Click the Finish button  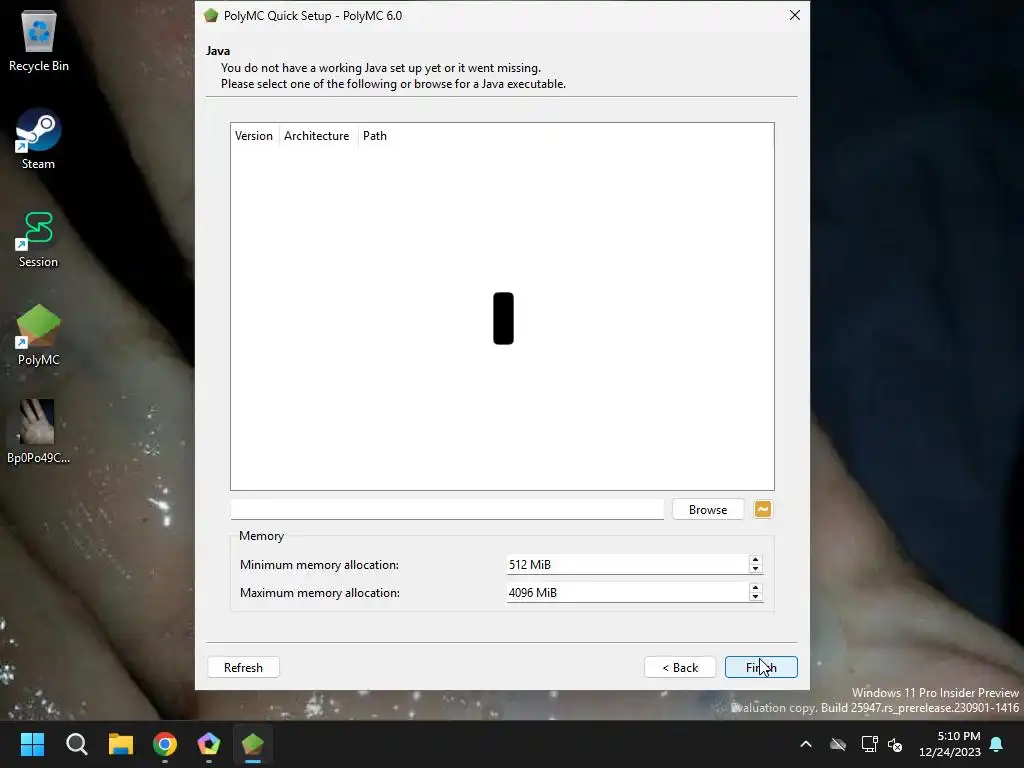[x=761, y=667]
